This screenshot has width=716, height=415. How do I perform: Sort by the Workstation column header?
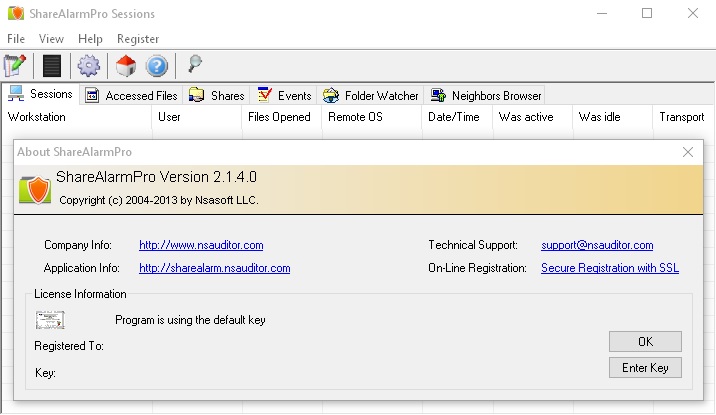coord(37,117)
